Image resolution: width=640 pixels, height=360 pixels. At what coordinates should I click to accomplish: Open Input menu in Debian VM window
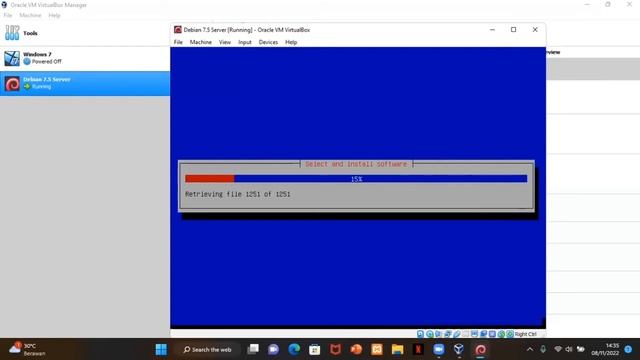coord(244,42)
